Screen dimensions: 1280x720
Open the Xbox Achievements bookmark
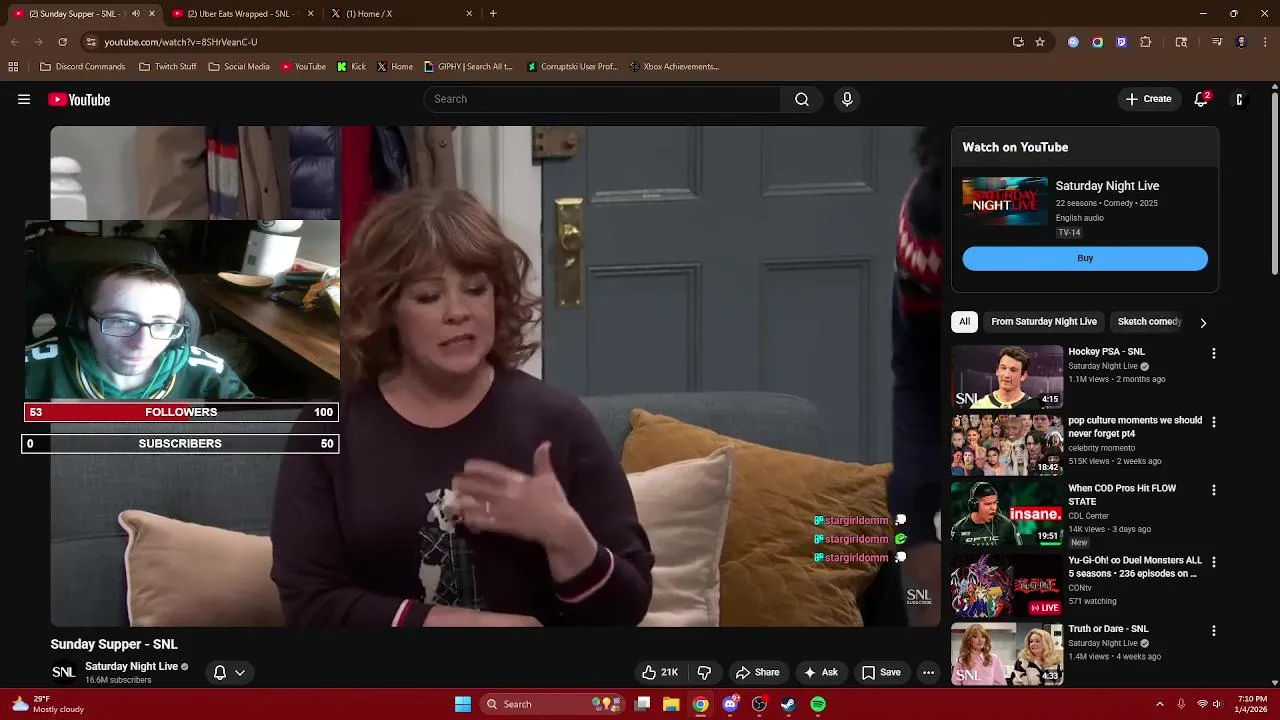[674, 67]
